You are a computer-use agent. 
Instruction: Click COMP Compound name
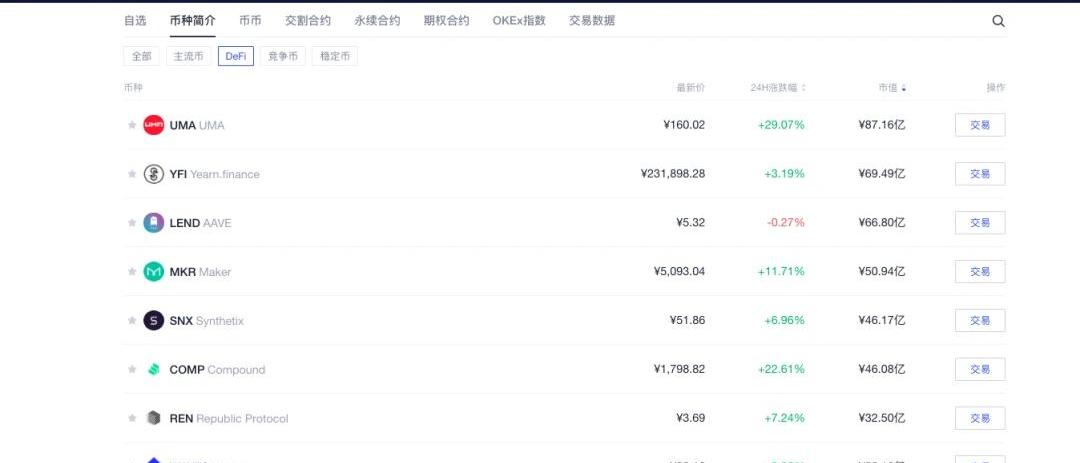coord(218,370)
